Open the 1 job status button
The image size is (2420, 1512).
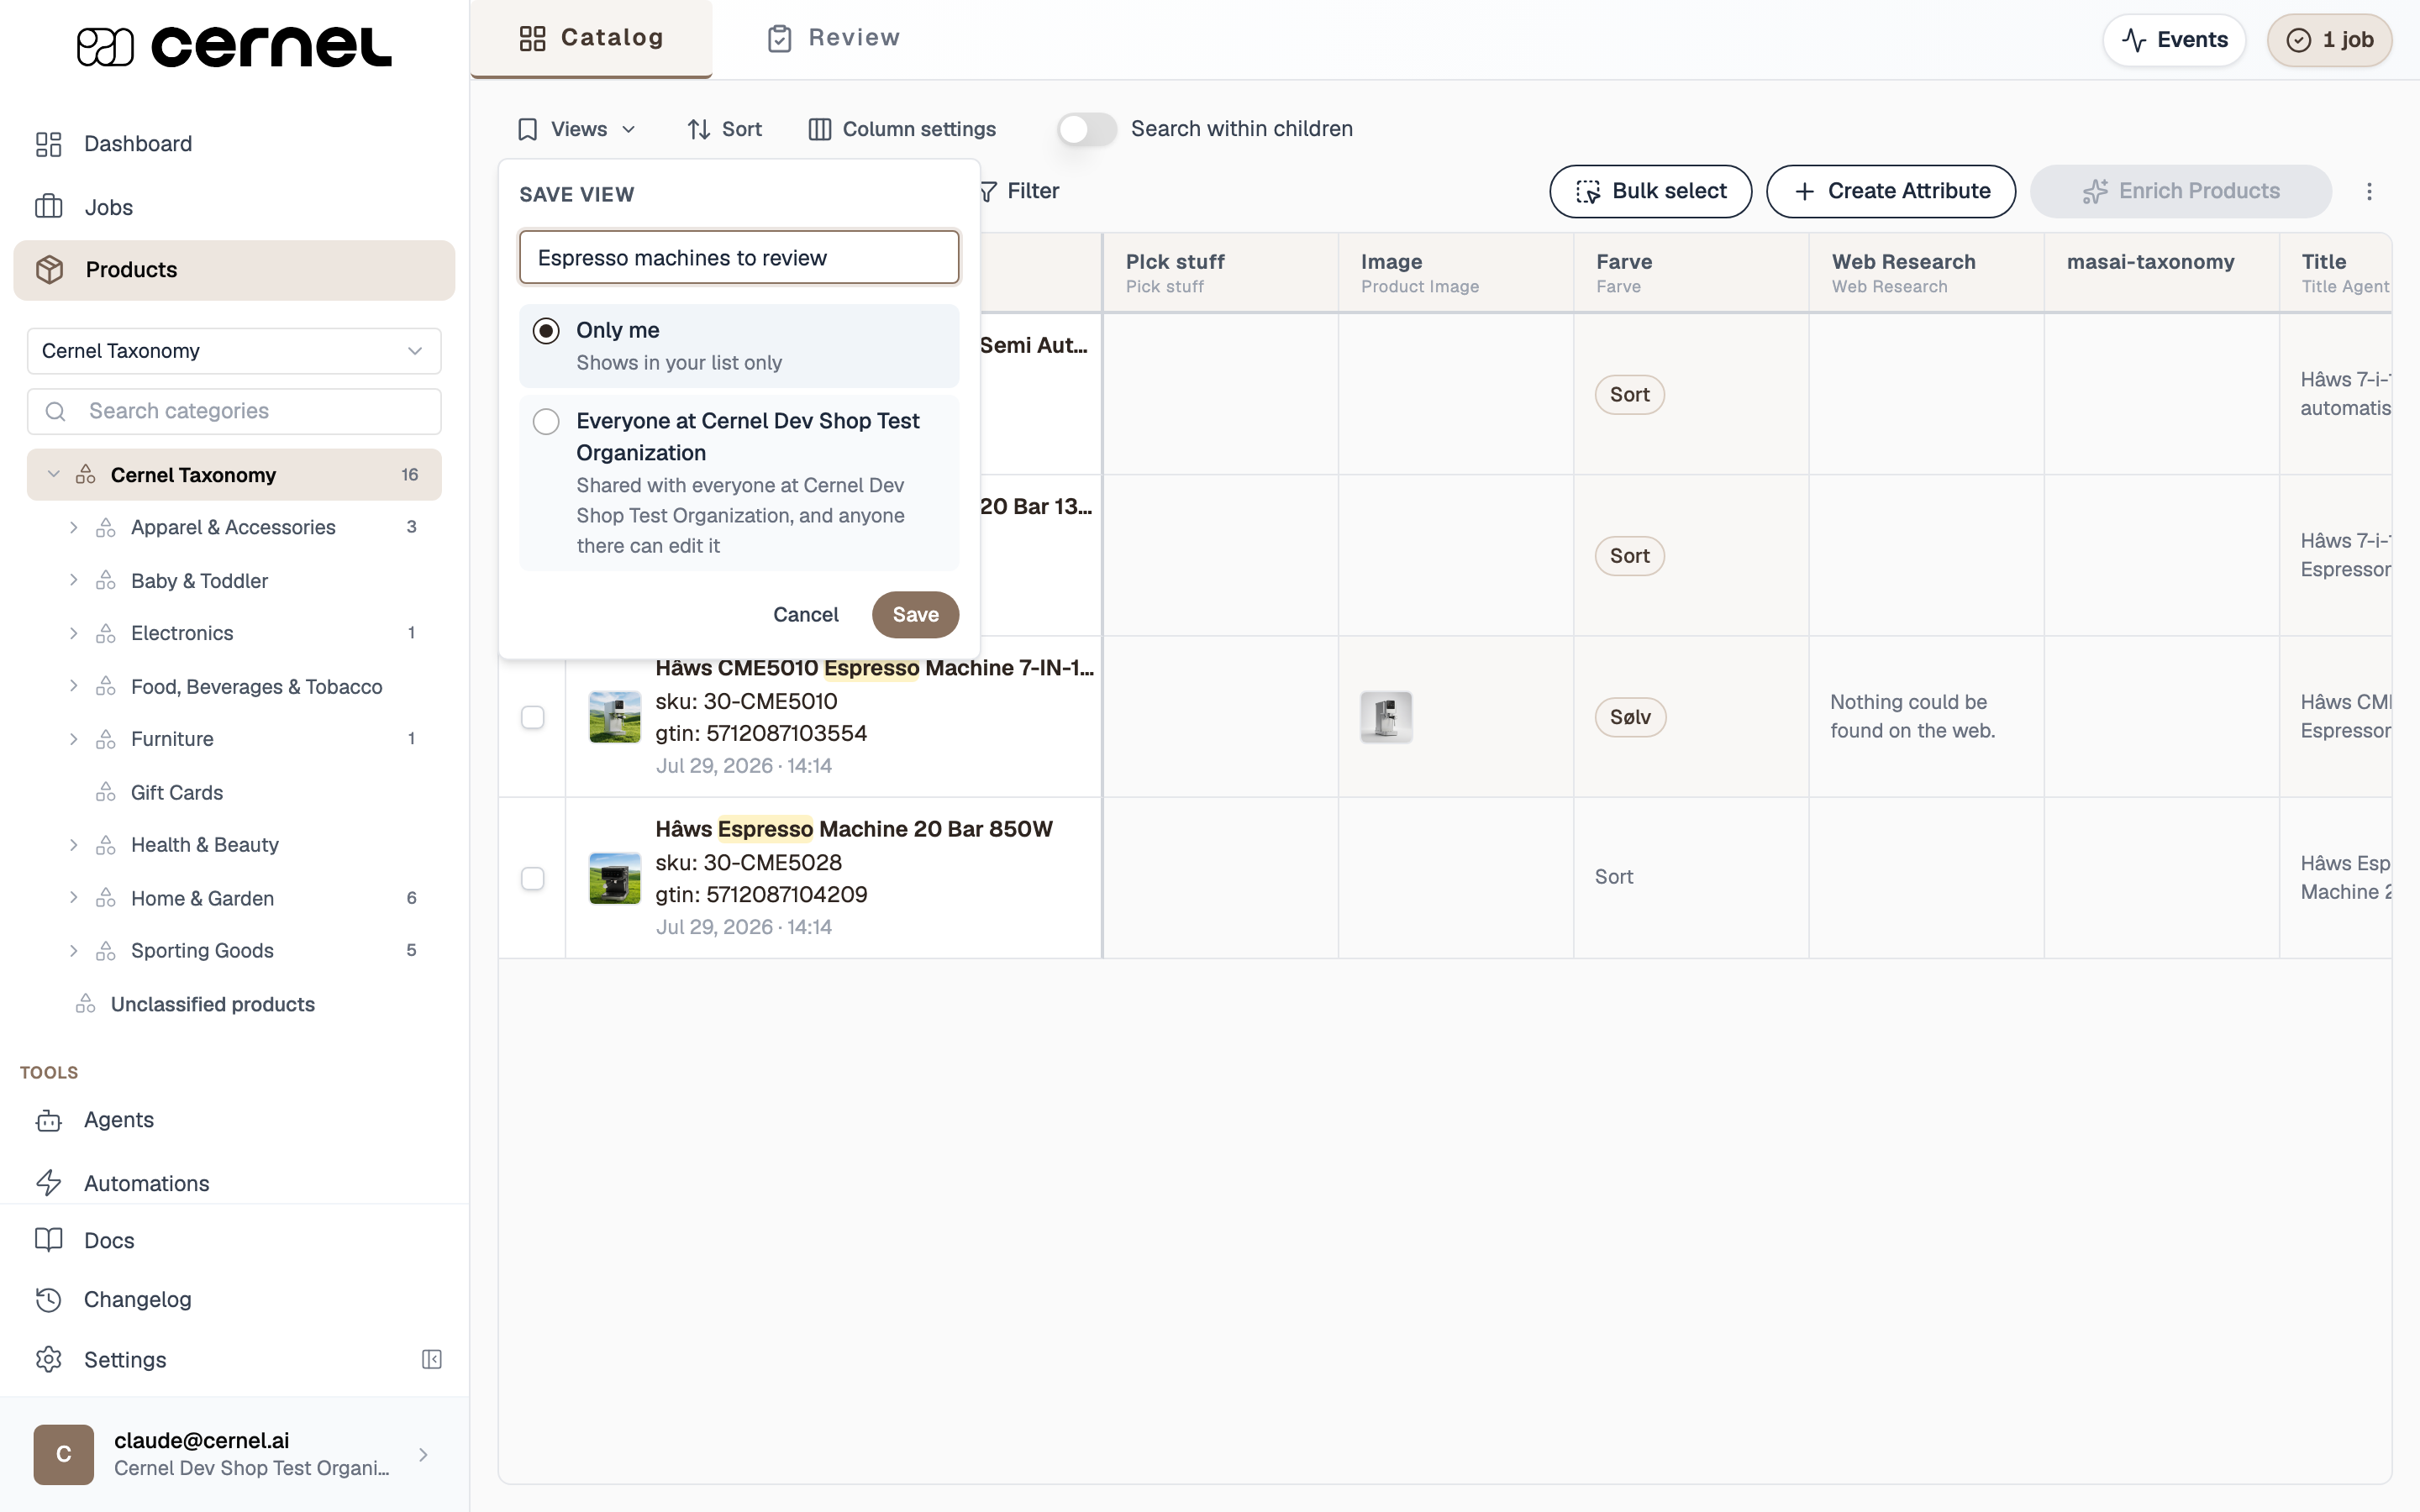point(2329,40)
